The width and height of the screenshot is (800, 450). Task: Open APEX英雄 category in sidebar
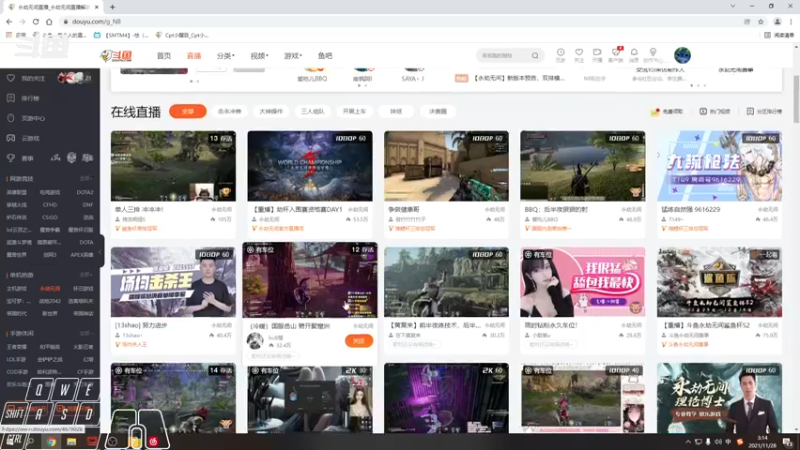point(82,255)
